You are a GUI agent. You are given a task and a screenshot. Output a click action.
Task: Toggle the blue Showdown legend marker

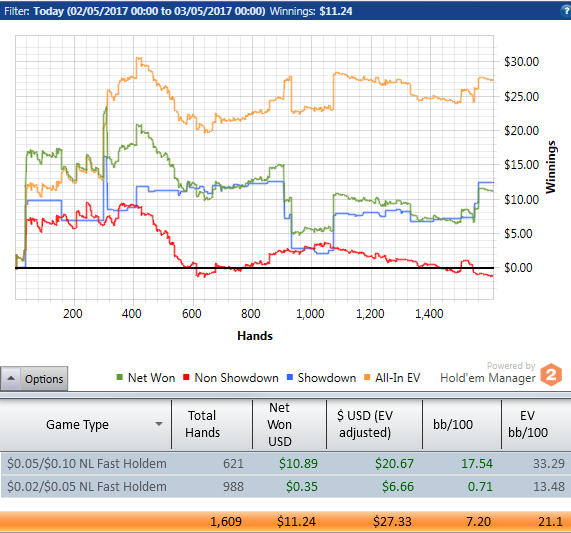pos(290,377)
